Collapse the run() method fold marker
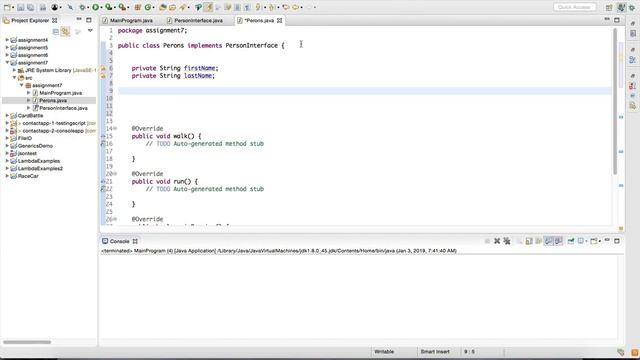Viewport: 640px width, 360px height. click(115, 174)
